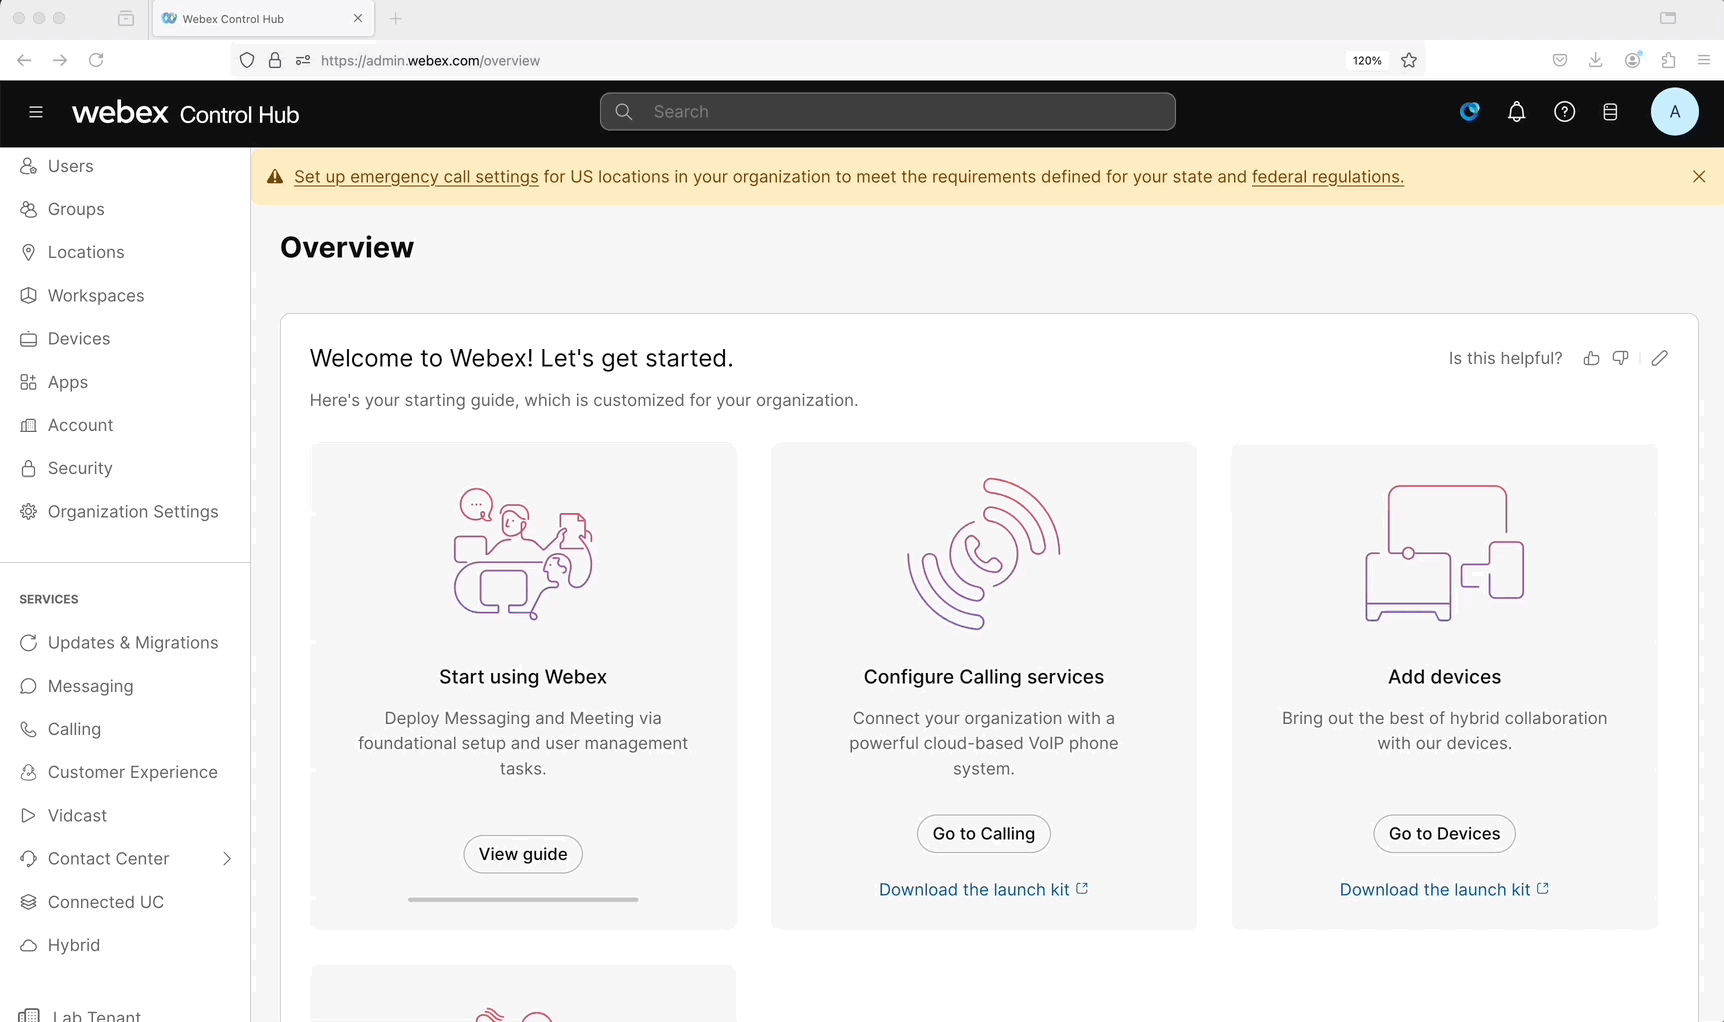Click the Webex AI Assistant icon
Viewport: 1724px width, 1022px height.
pos(1469,112)
